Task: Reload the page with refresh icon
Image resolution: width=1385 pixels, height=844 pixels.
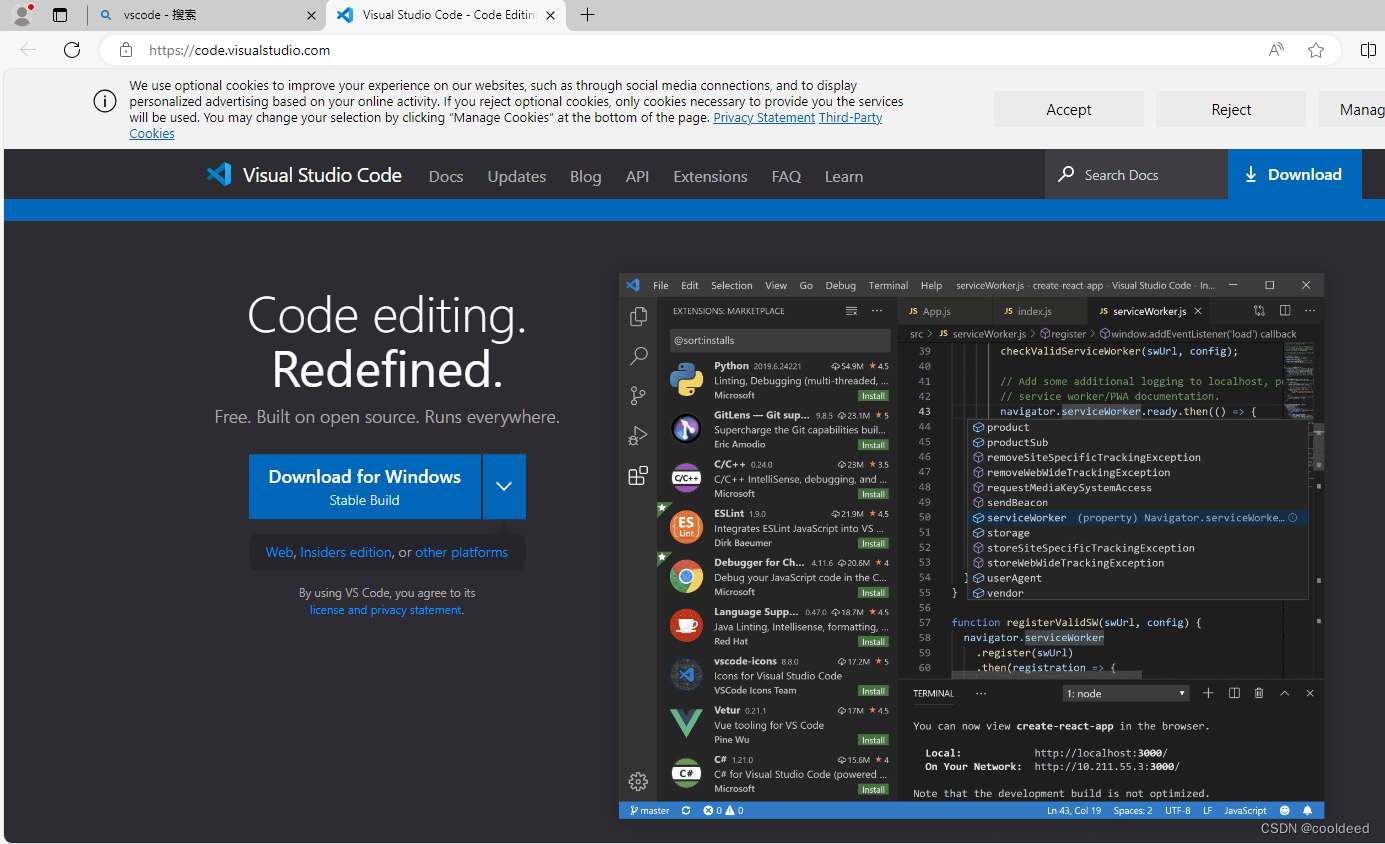Action: pyautogui.click(x=72, y=50)
